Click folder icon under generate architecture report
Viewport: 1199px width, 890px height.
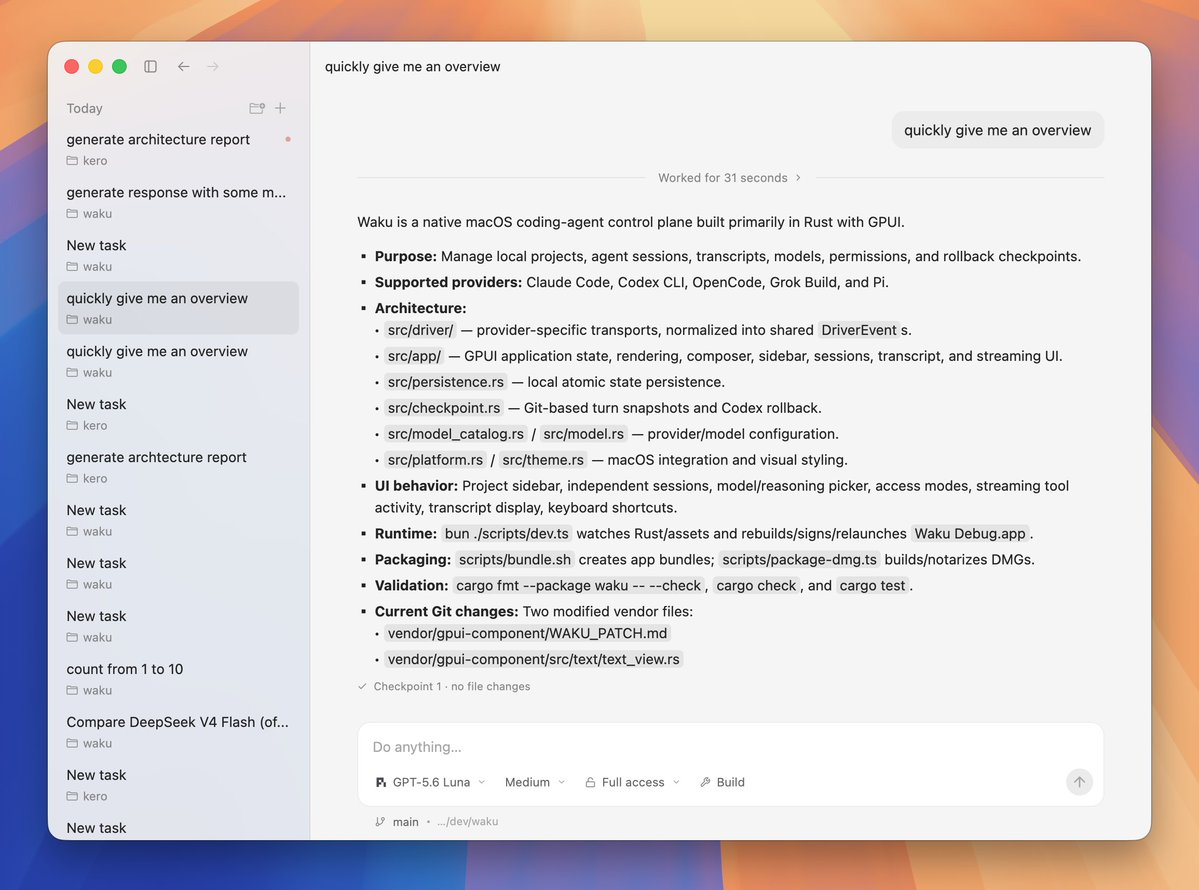pyautogui.click(x=72, y=161)
